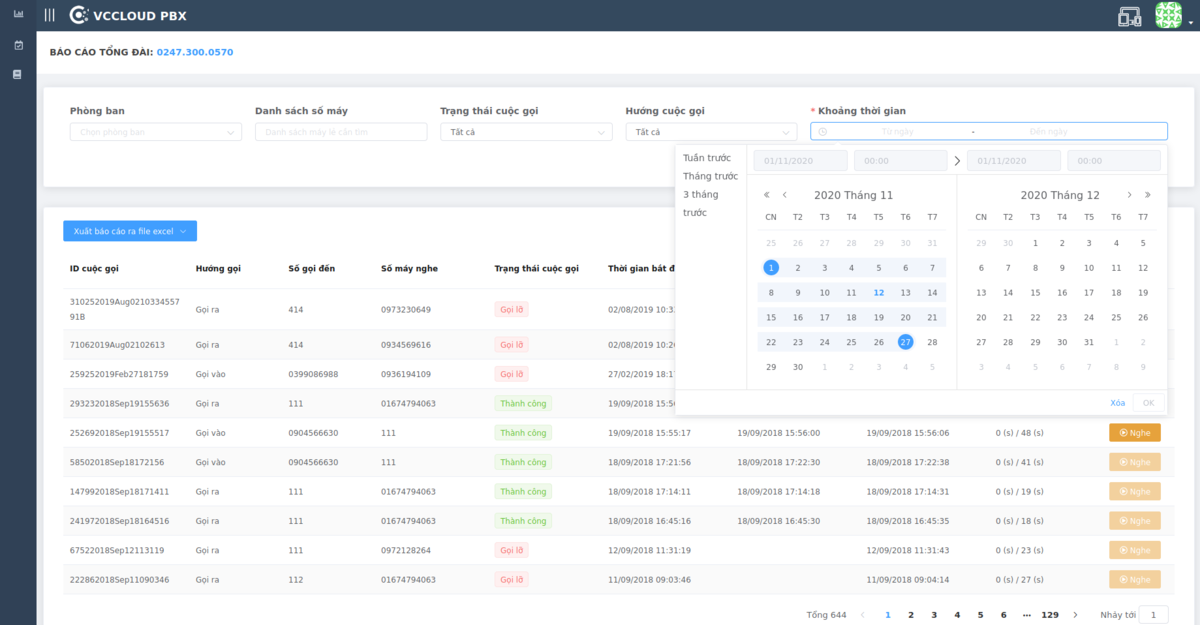Open the book icon in sidebar
This screenshot has height=625, width=1200.
tap(18, 74)
